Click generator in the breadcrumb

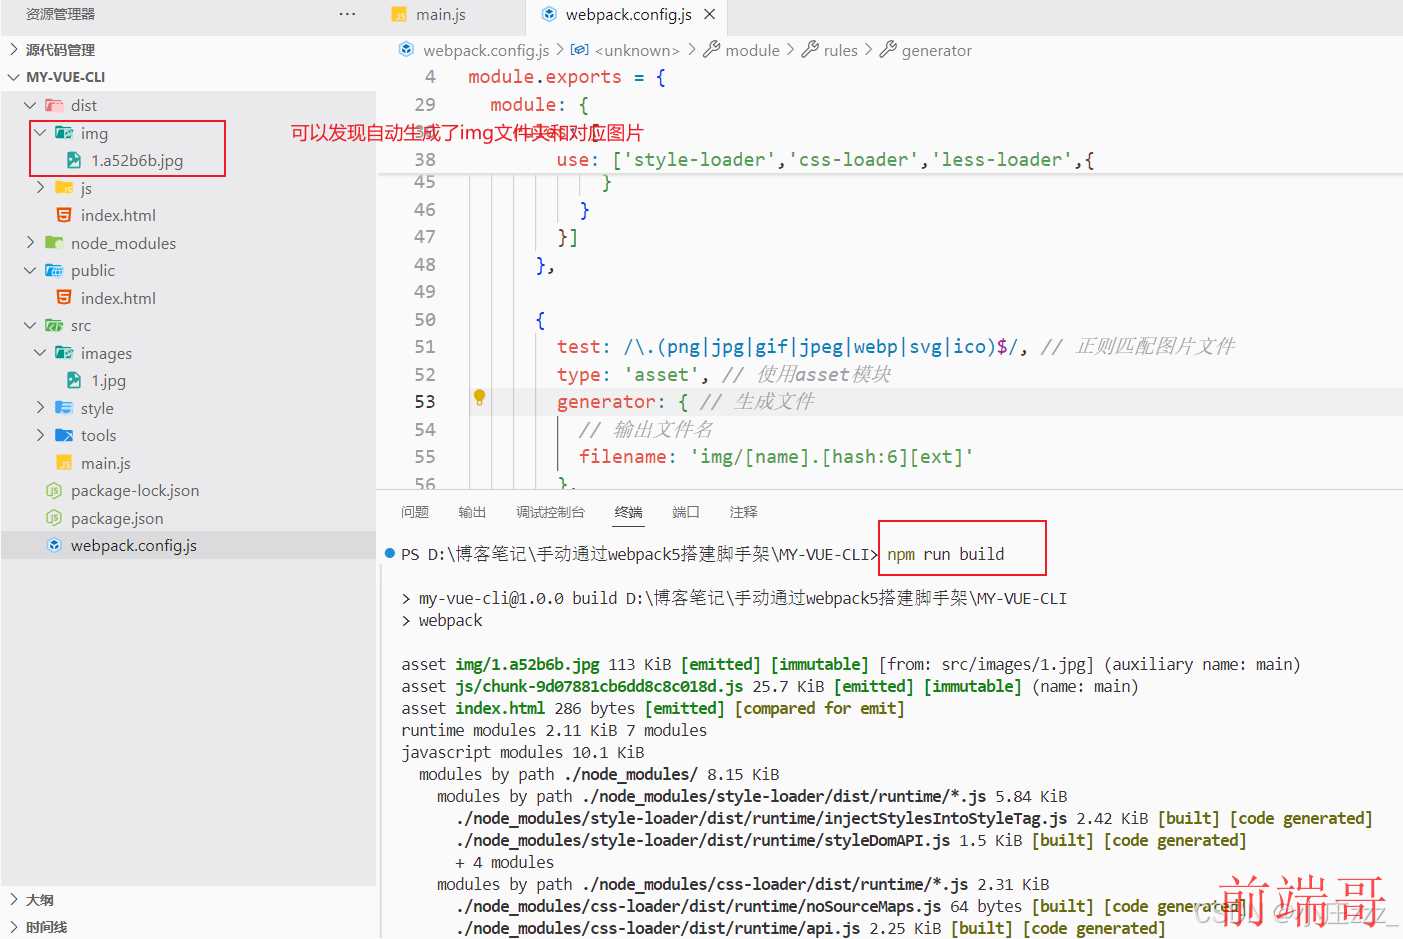pos(937,50)
